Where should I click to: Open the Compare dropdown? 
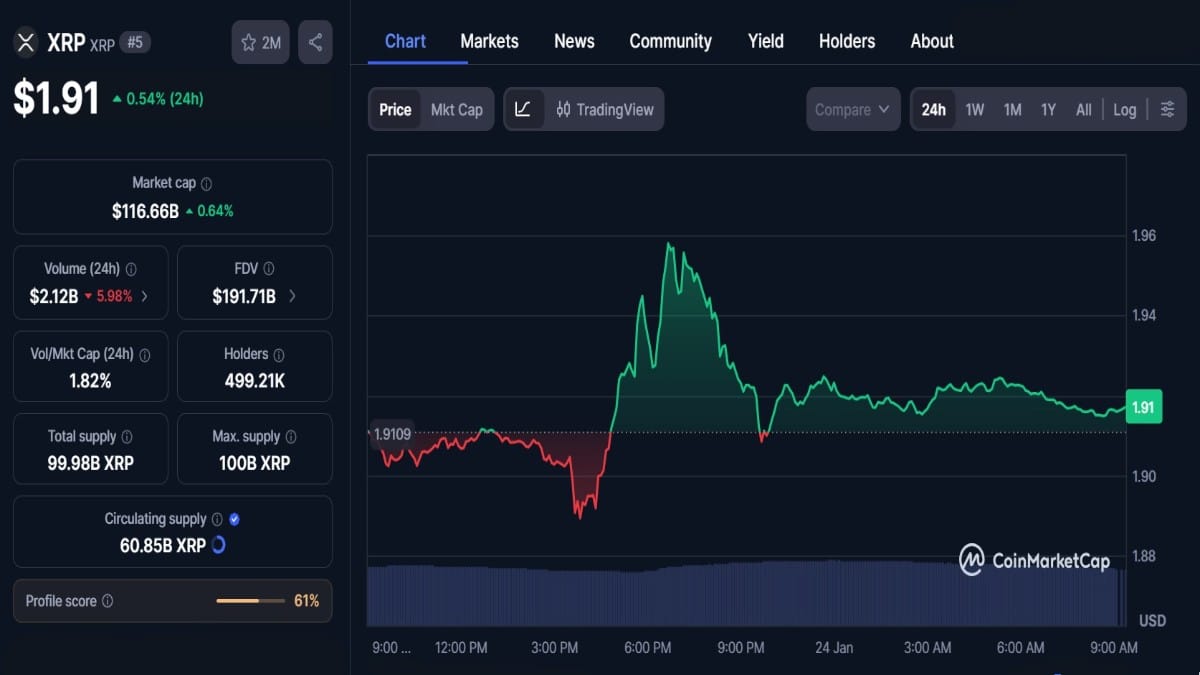tap(853, 109)
